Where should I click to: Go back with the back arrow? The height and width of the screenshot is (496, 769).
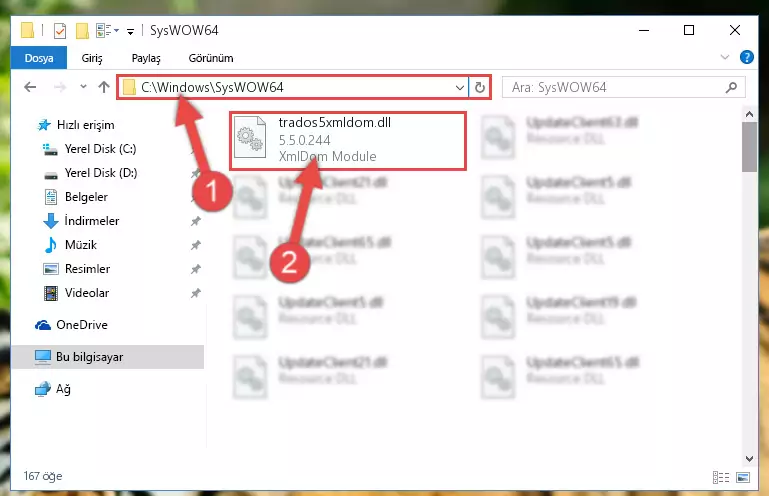pyautogui.click(x=30, y=87)
